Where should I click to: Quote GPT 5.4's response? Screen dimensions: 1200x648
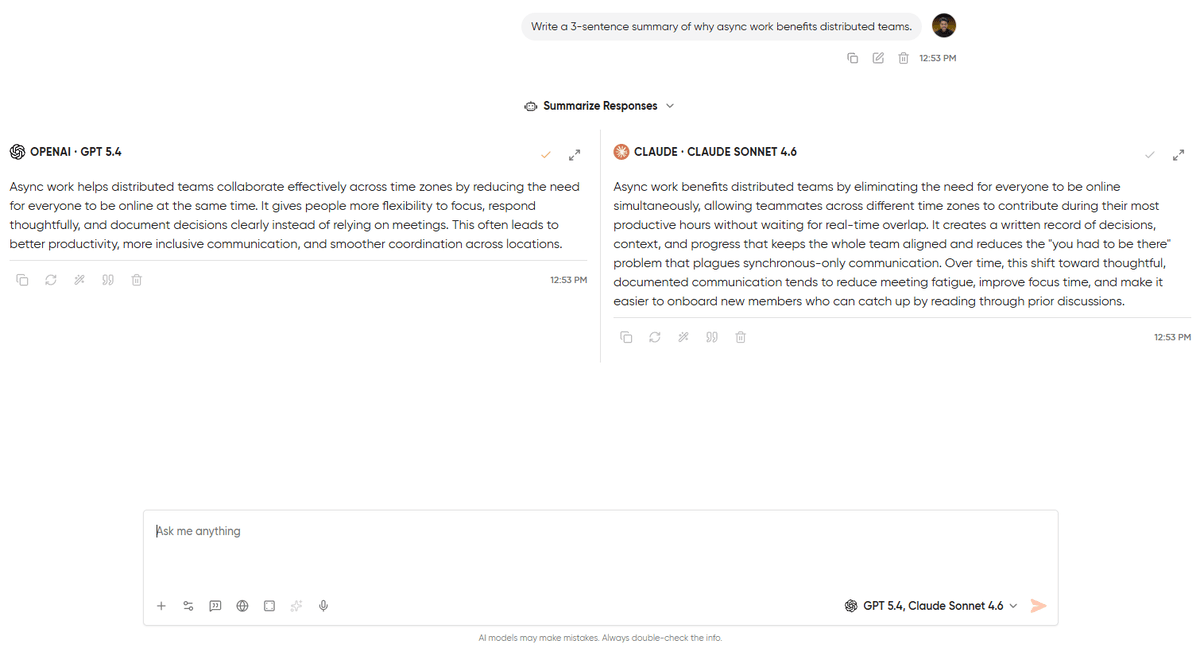[x=107, y=280]
